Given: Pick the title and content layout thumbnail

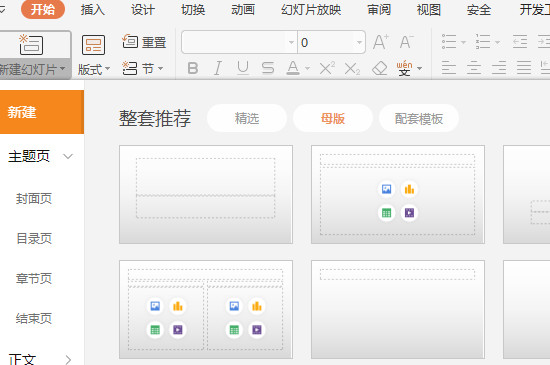Looking at the screenshot, I should (398, 194).
